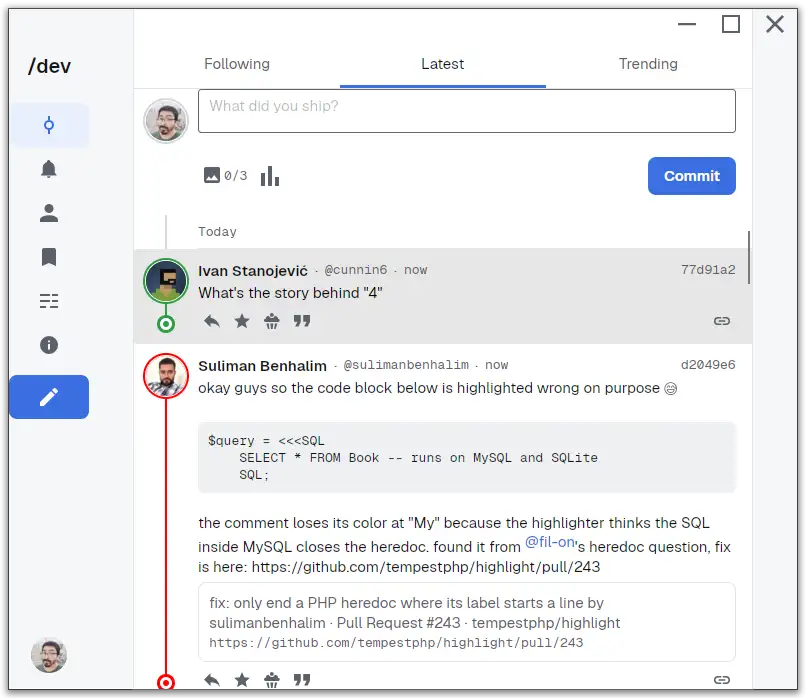Viewport: 806px width, 698px height.
Task: Open the @sulimanbenhalim handle
Action: 406,365
